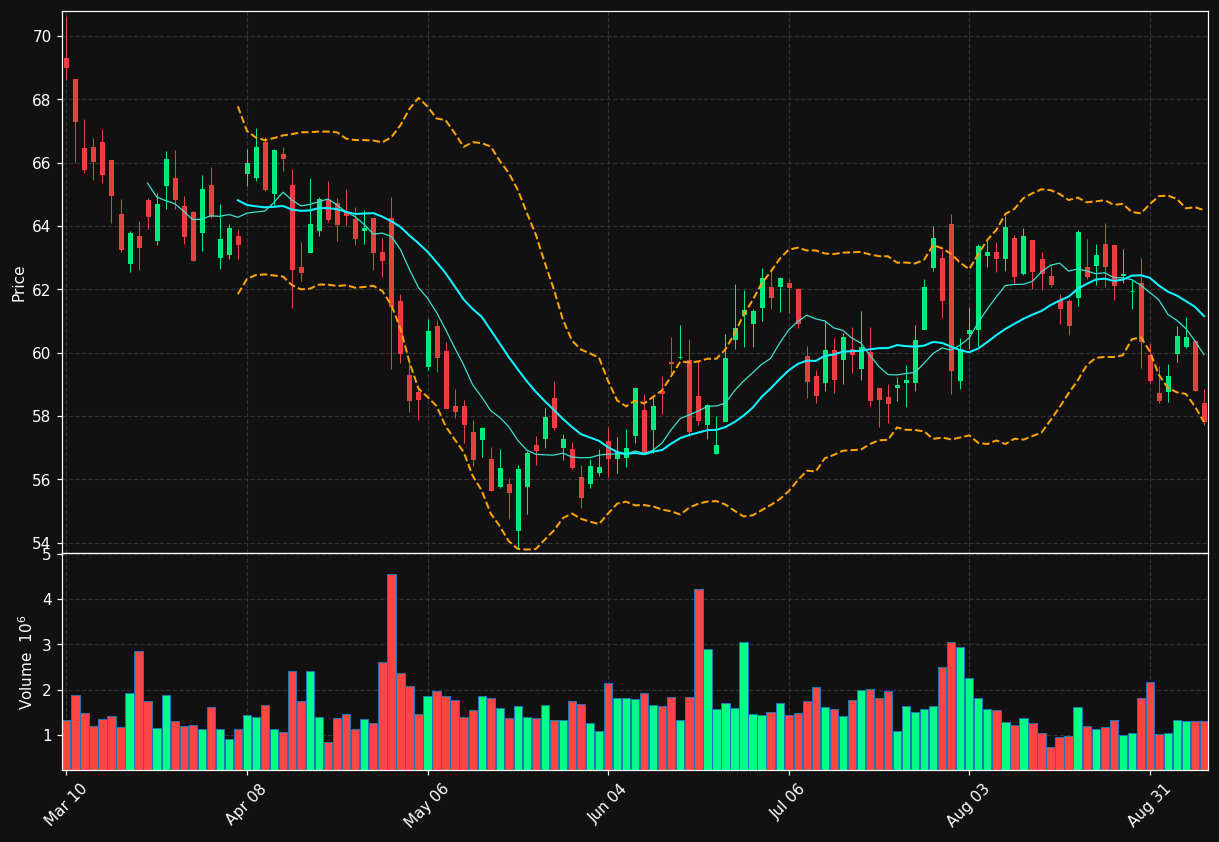Click the 3 volume axis tick label
This screenshot has height=842, width=1219.
point(47,645)
